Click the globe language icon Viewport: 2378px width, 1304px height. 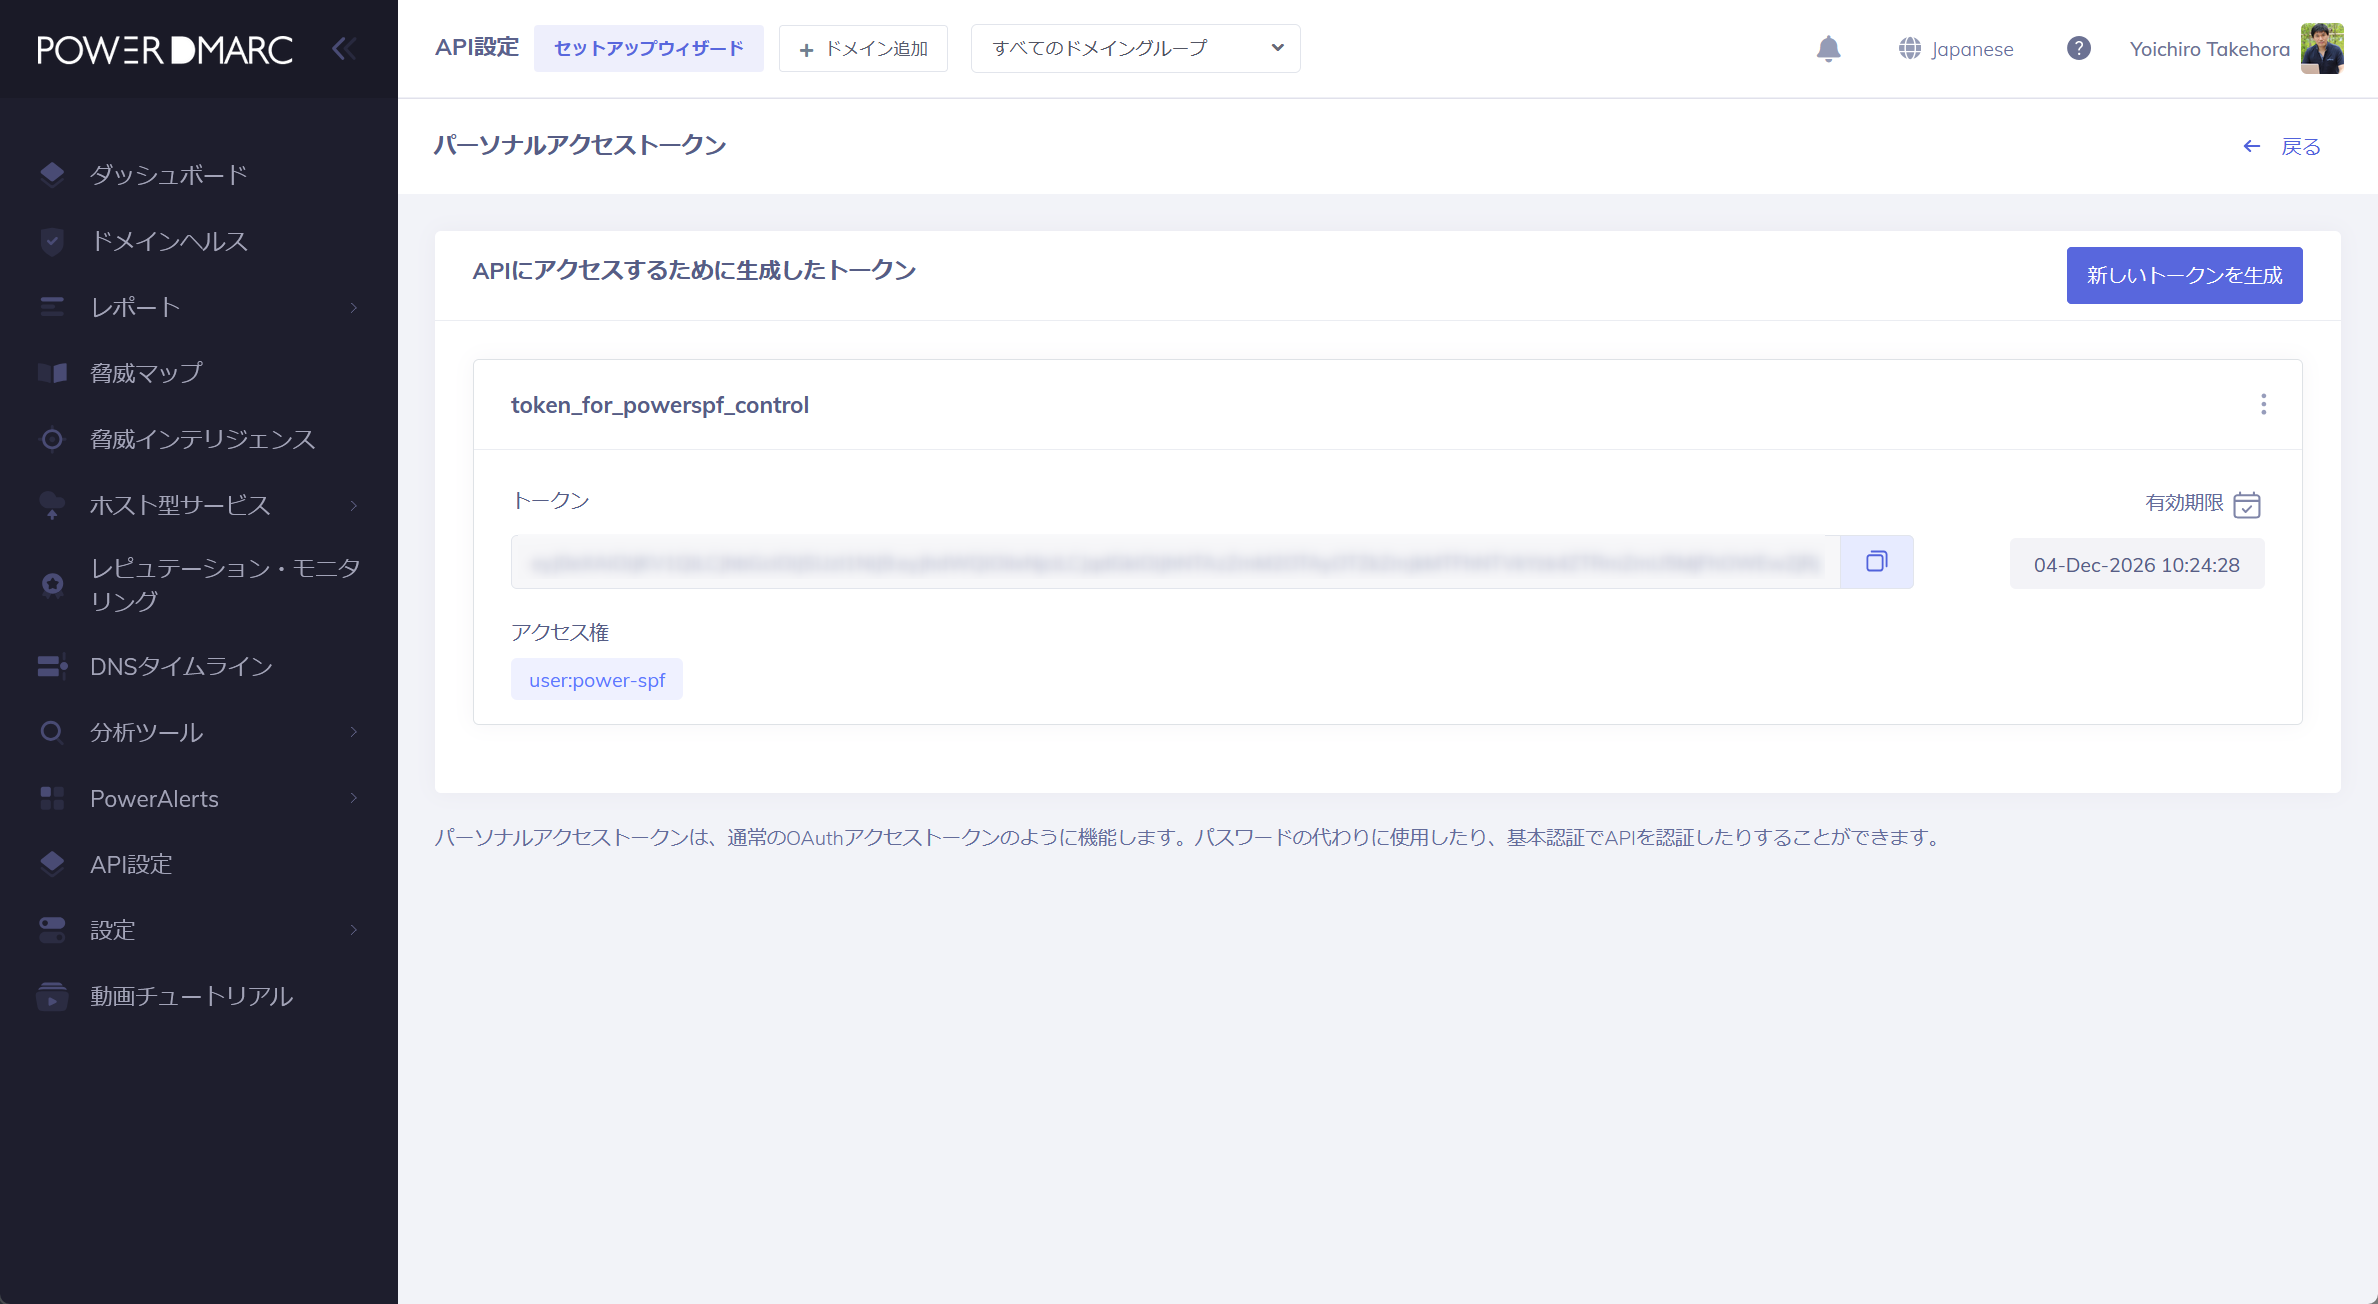click(1909, 49)
